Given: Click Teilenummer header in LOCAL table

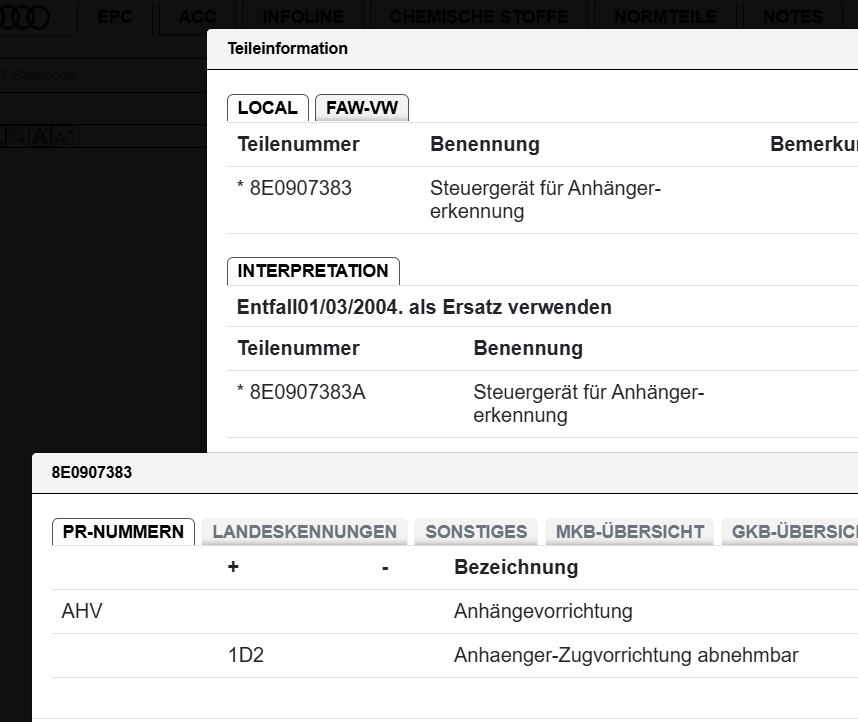Looking at the screenshot, I should click(298, 145).
